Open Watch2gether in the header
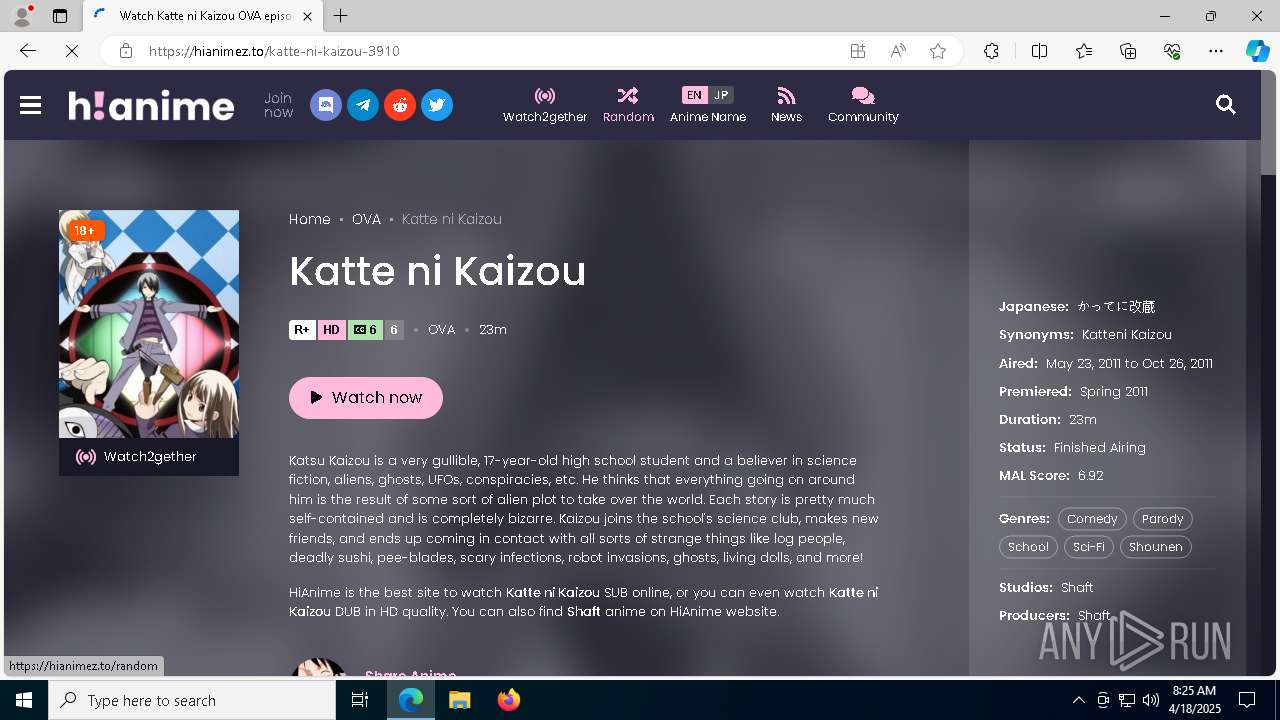Screen dimensions: 1280x720 click(x=545, y=105)
